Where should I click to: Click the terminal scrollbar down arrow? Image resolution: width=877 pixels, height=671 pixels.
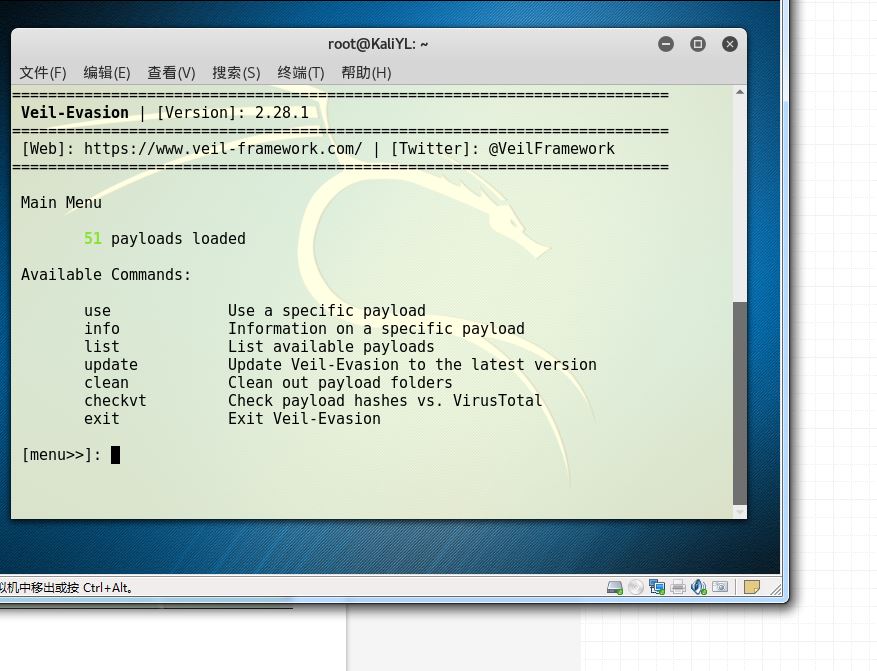pos(740,512)
